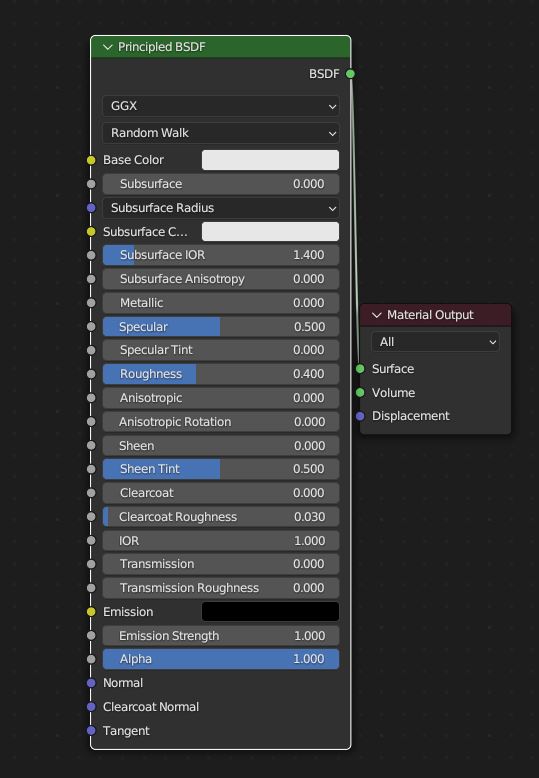This screenshot has width=539, height=778.
Task: Click the Tangent input socket
Action: (91, 730)
